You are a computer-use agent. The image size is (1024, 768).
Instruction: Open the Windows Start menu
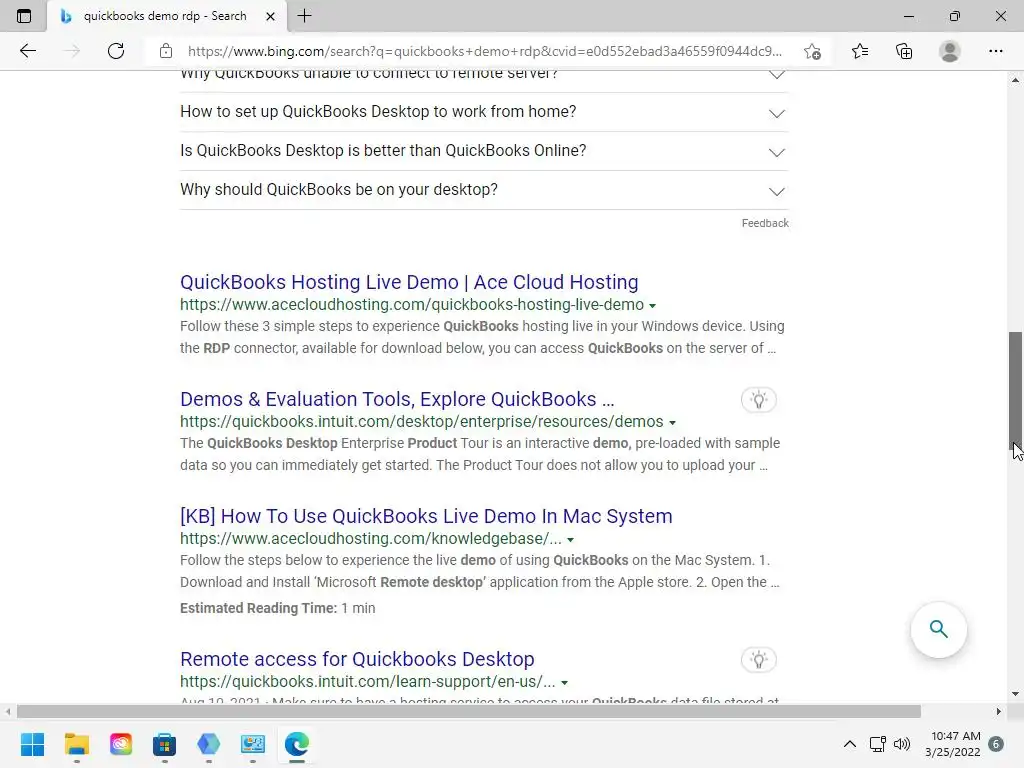click(32, 744)
